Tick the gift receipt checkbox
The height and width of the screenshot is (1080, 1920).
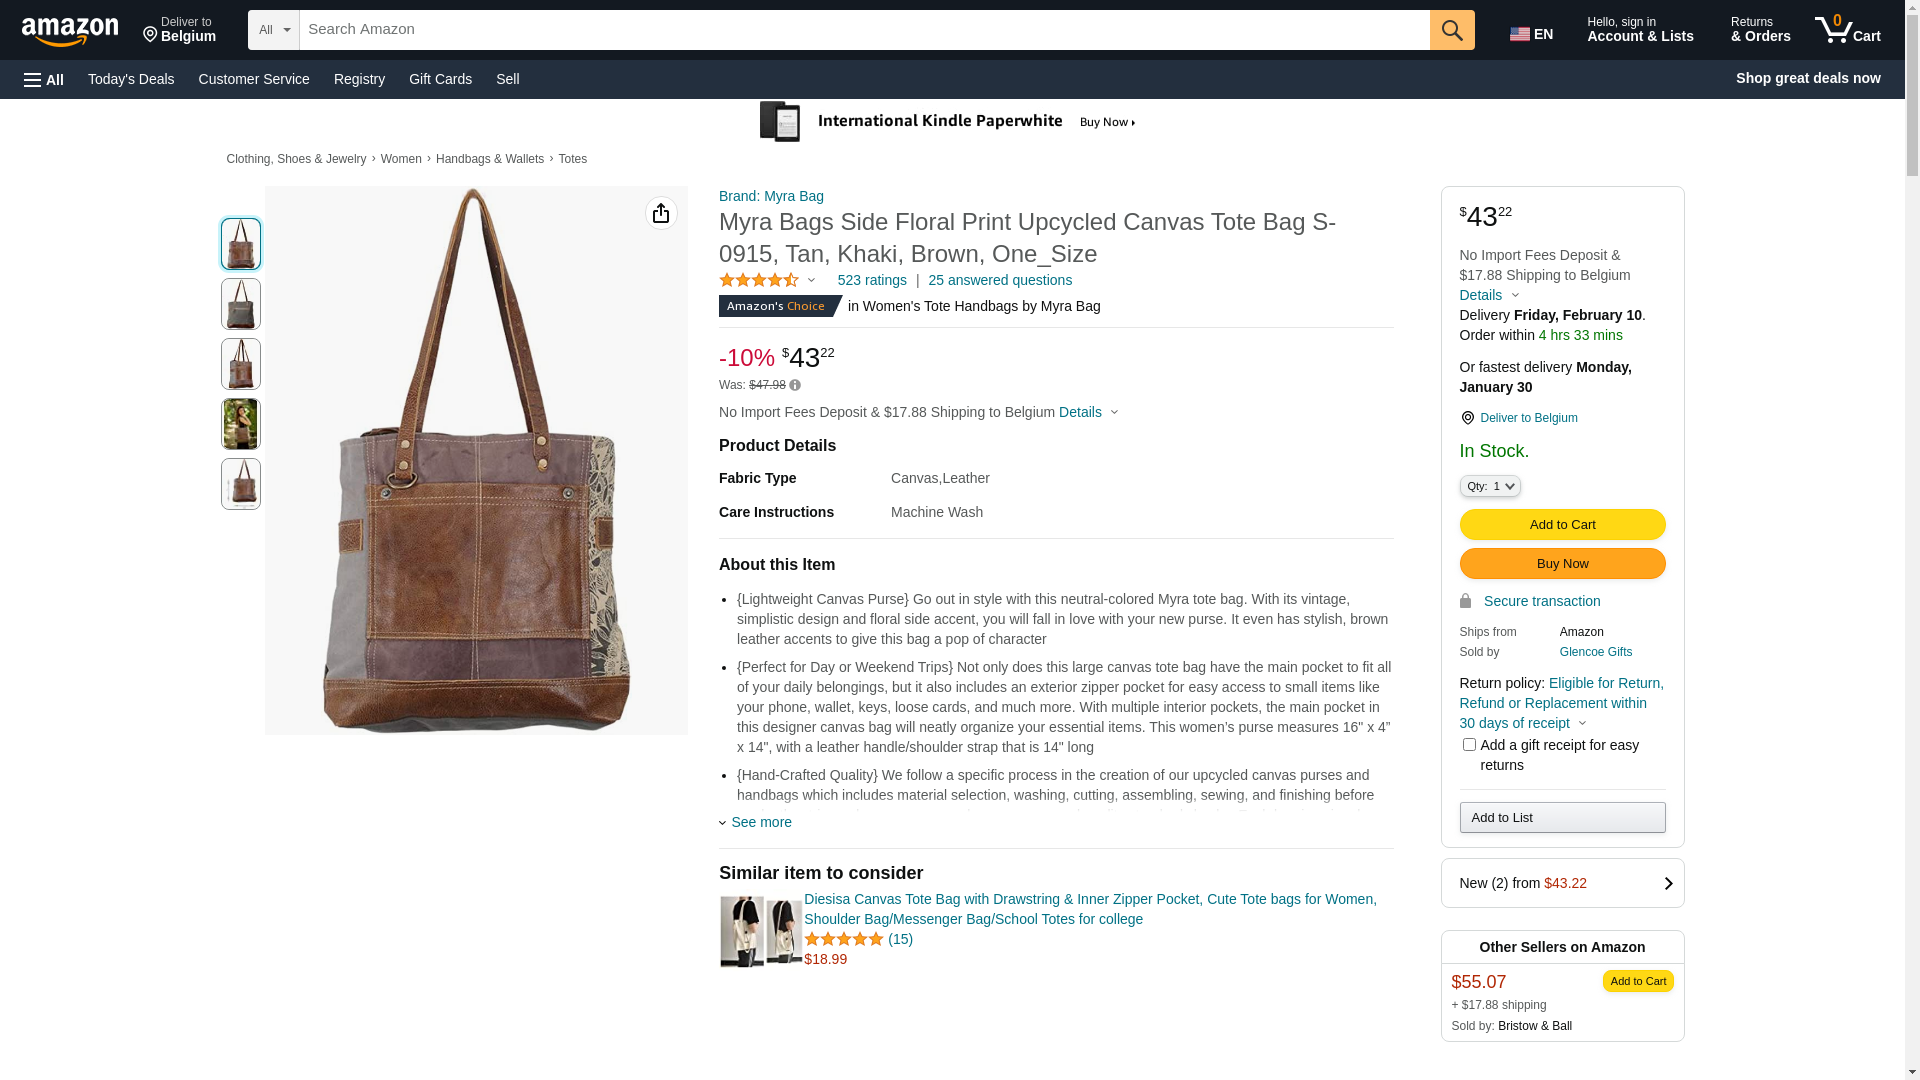pyautogui.click(x=1469, y=745)
